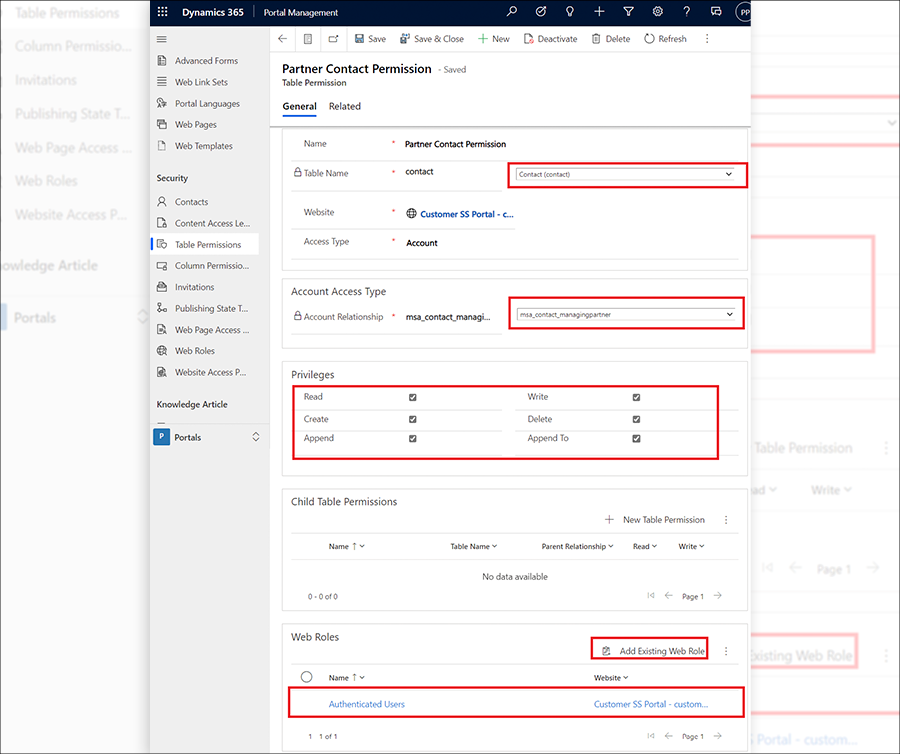
Task: Click the Access Type field showing Account
Action: click(422, 243)
